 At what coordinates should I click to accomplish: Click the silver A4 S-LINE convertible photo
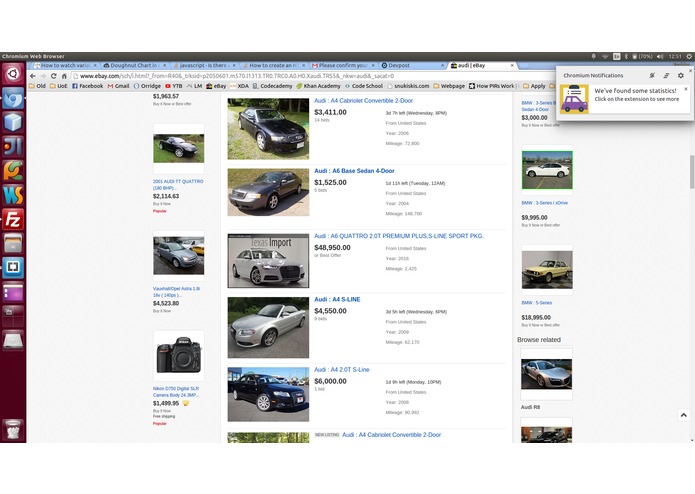[268, 327]
